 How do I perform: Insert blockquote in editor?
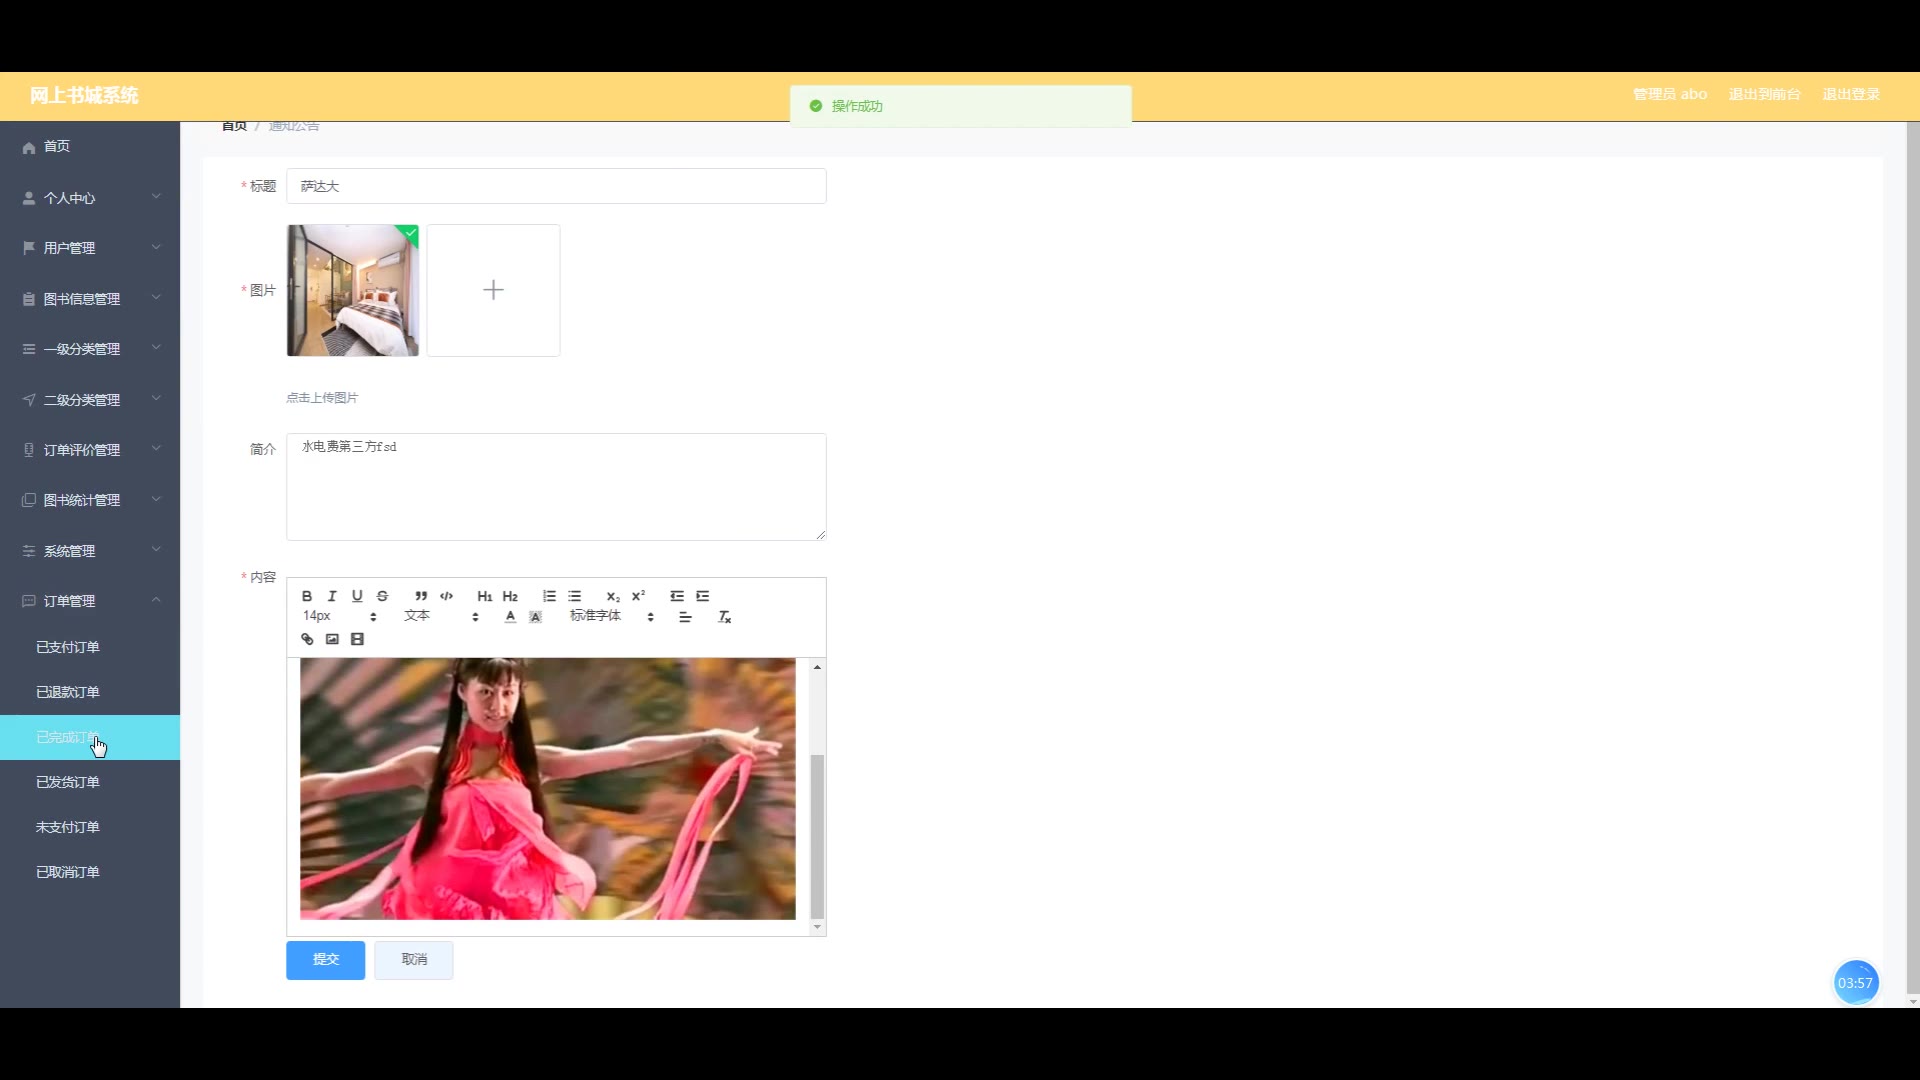pyautogui.click(x=421, y=596)
